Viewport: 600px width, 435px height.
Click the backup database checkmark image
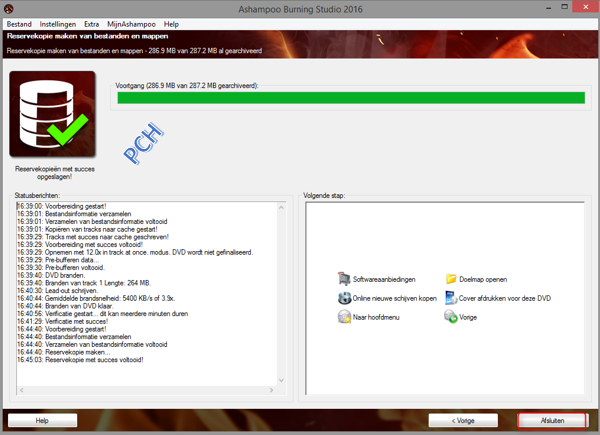point(52,114)
